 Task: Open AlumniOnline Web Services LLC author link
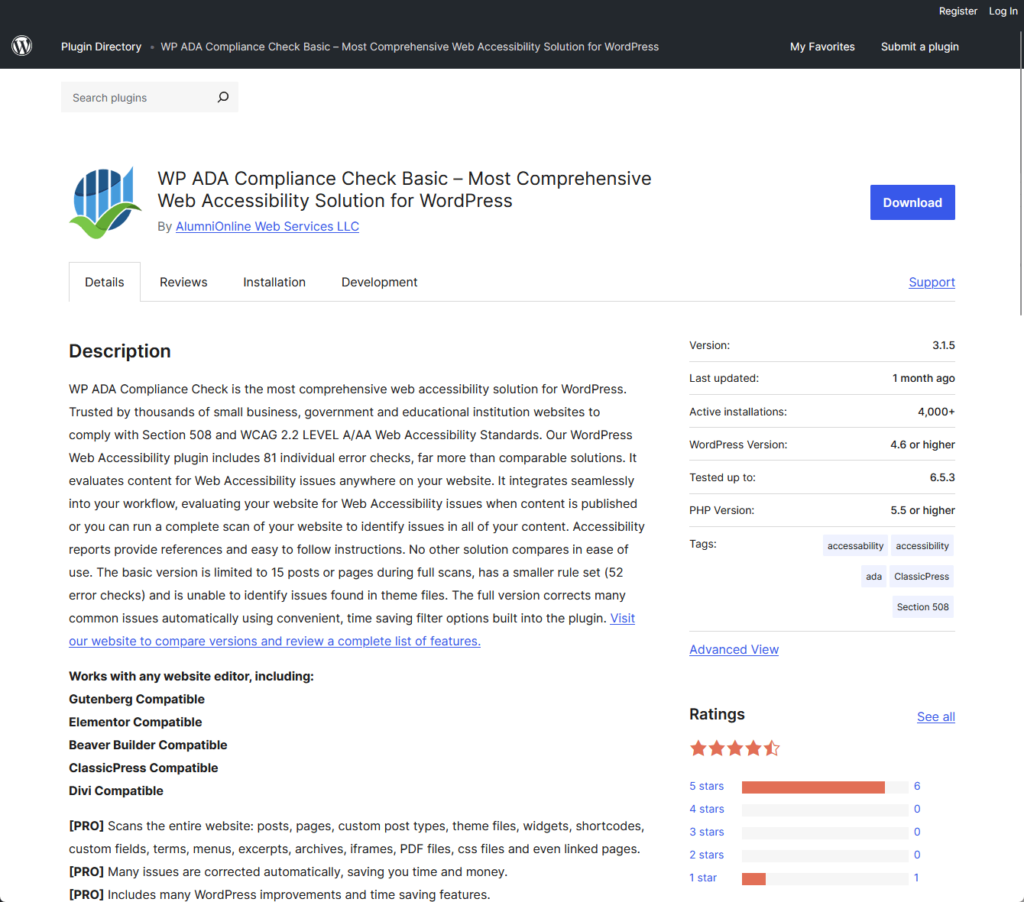pyautogui.click(x=267, y=226)
